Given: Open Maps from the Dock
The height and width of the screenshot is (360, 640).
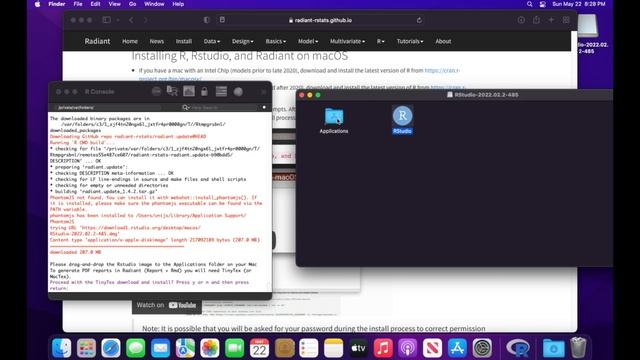Looking at the screenshot, I should pos(185,348).
